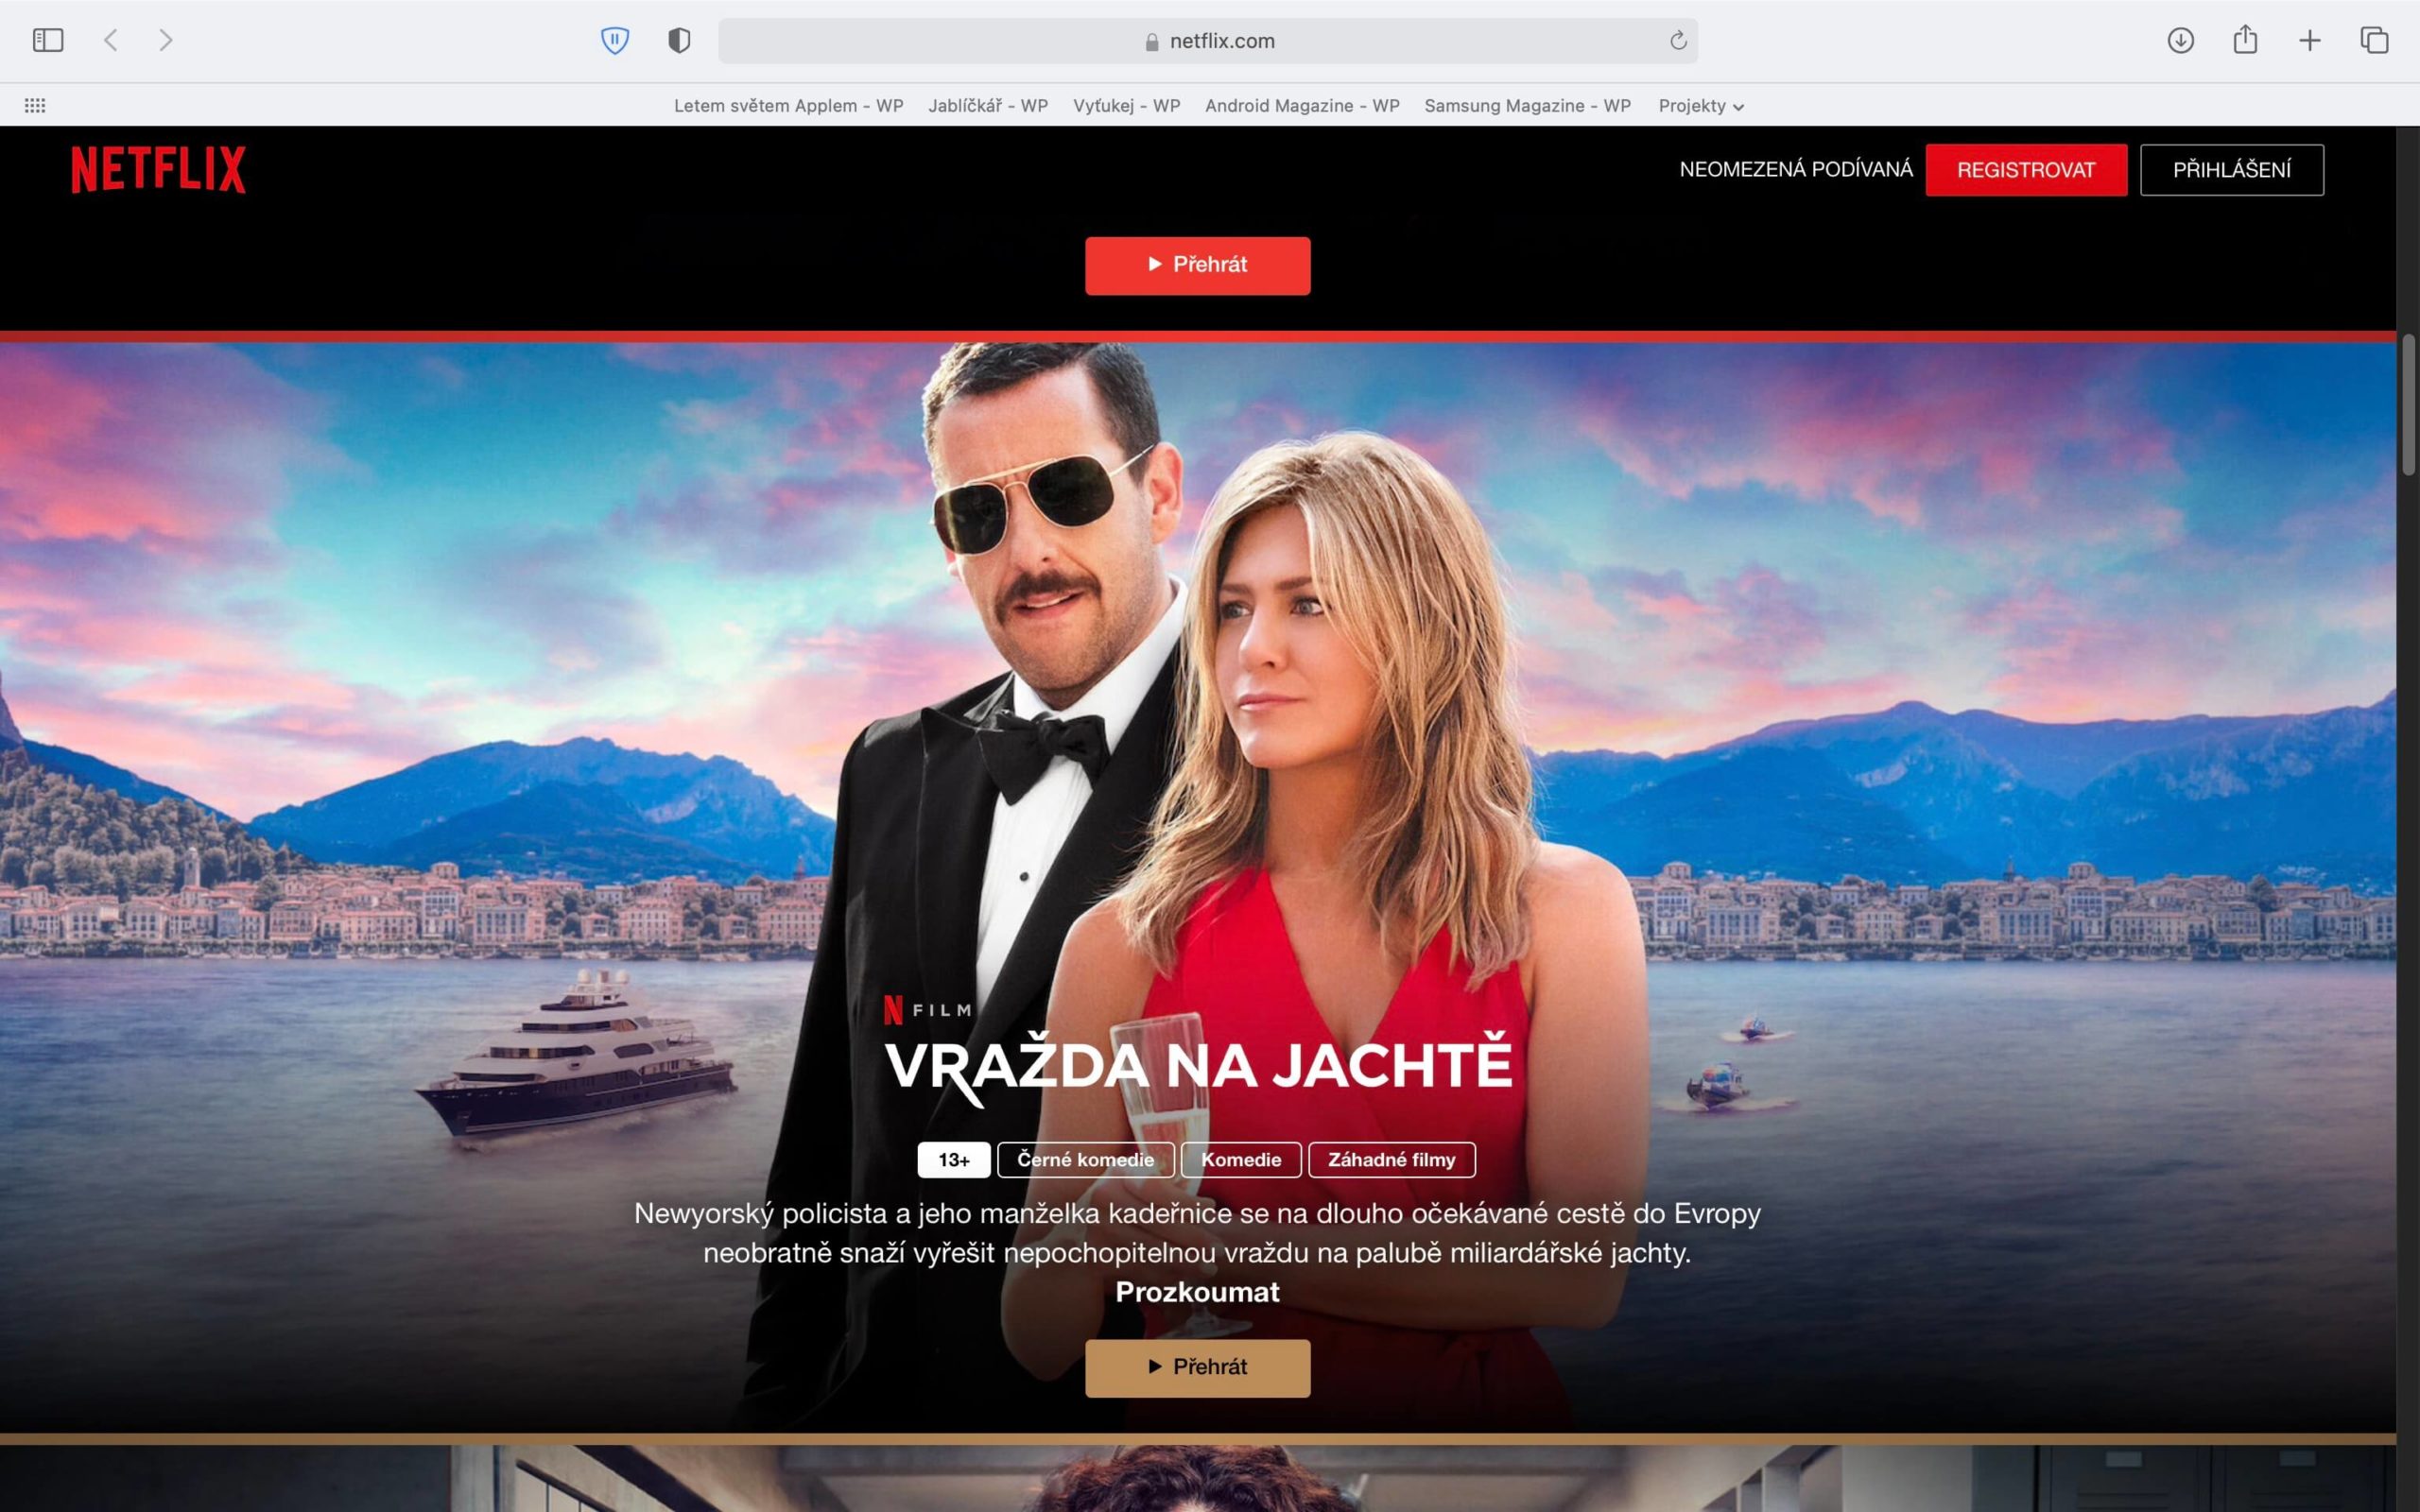
Task: Open the favorites grid icon
Action: (x=35, y=105)
